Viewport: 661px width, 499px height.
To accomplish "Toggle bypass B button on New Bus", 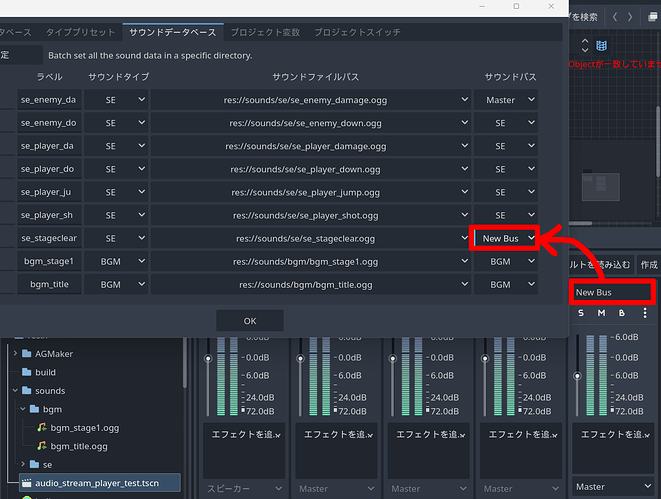I will (x=621, y=314).
